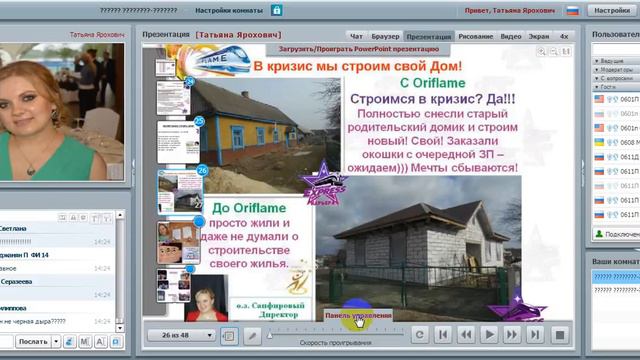Viewport: 640px width, 360px height.
Task: Click the Светлана chat message name
Action: (13, 229)
